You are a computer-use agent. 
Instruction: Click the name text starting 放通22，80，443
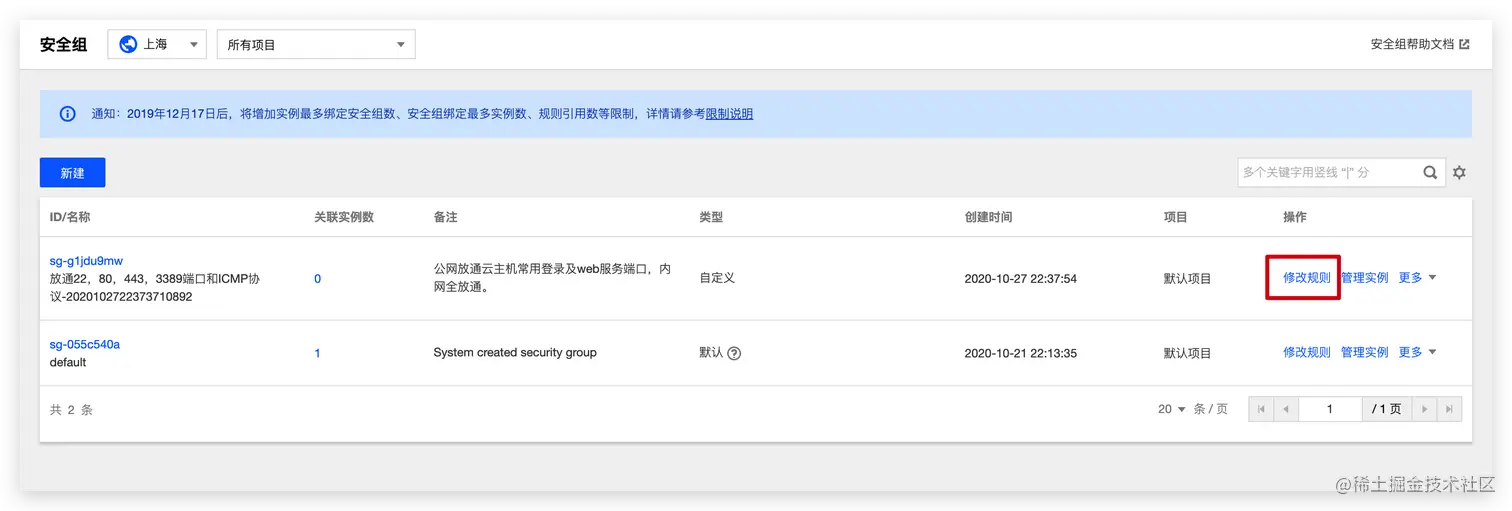click(x=155, y=288)
